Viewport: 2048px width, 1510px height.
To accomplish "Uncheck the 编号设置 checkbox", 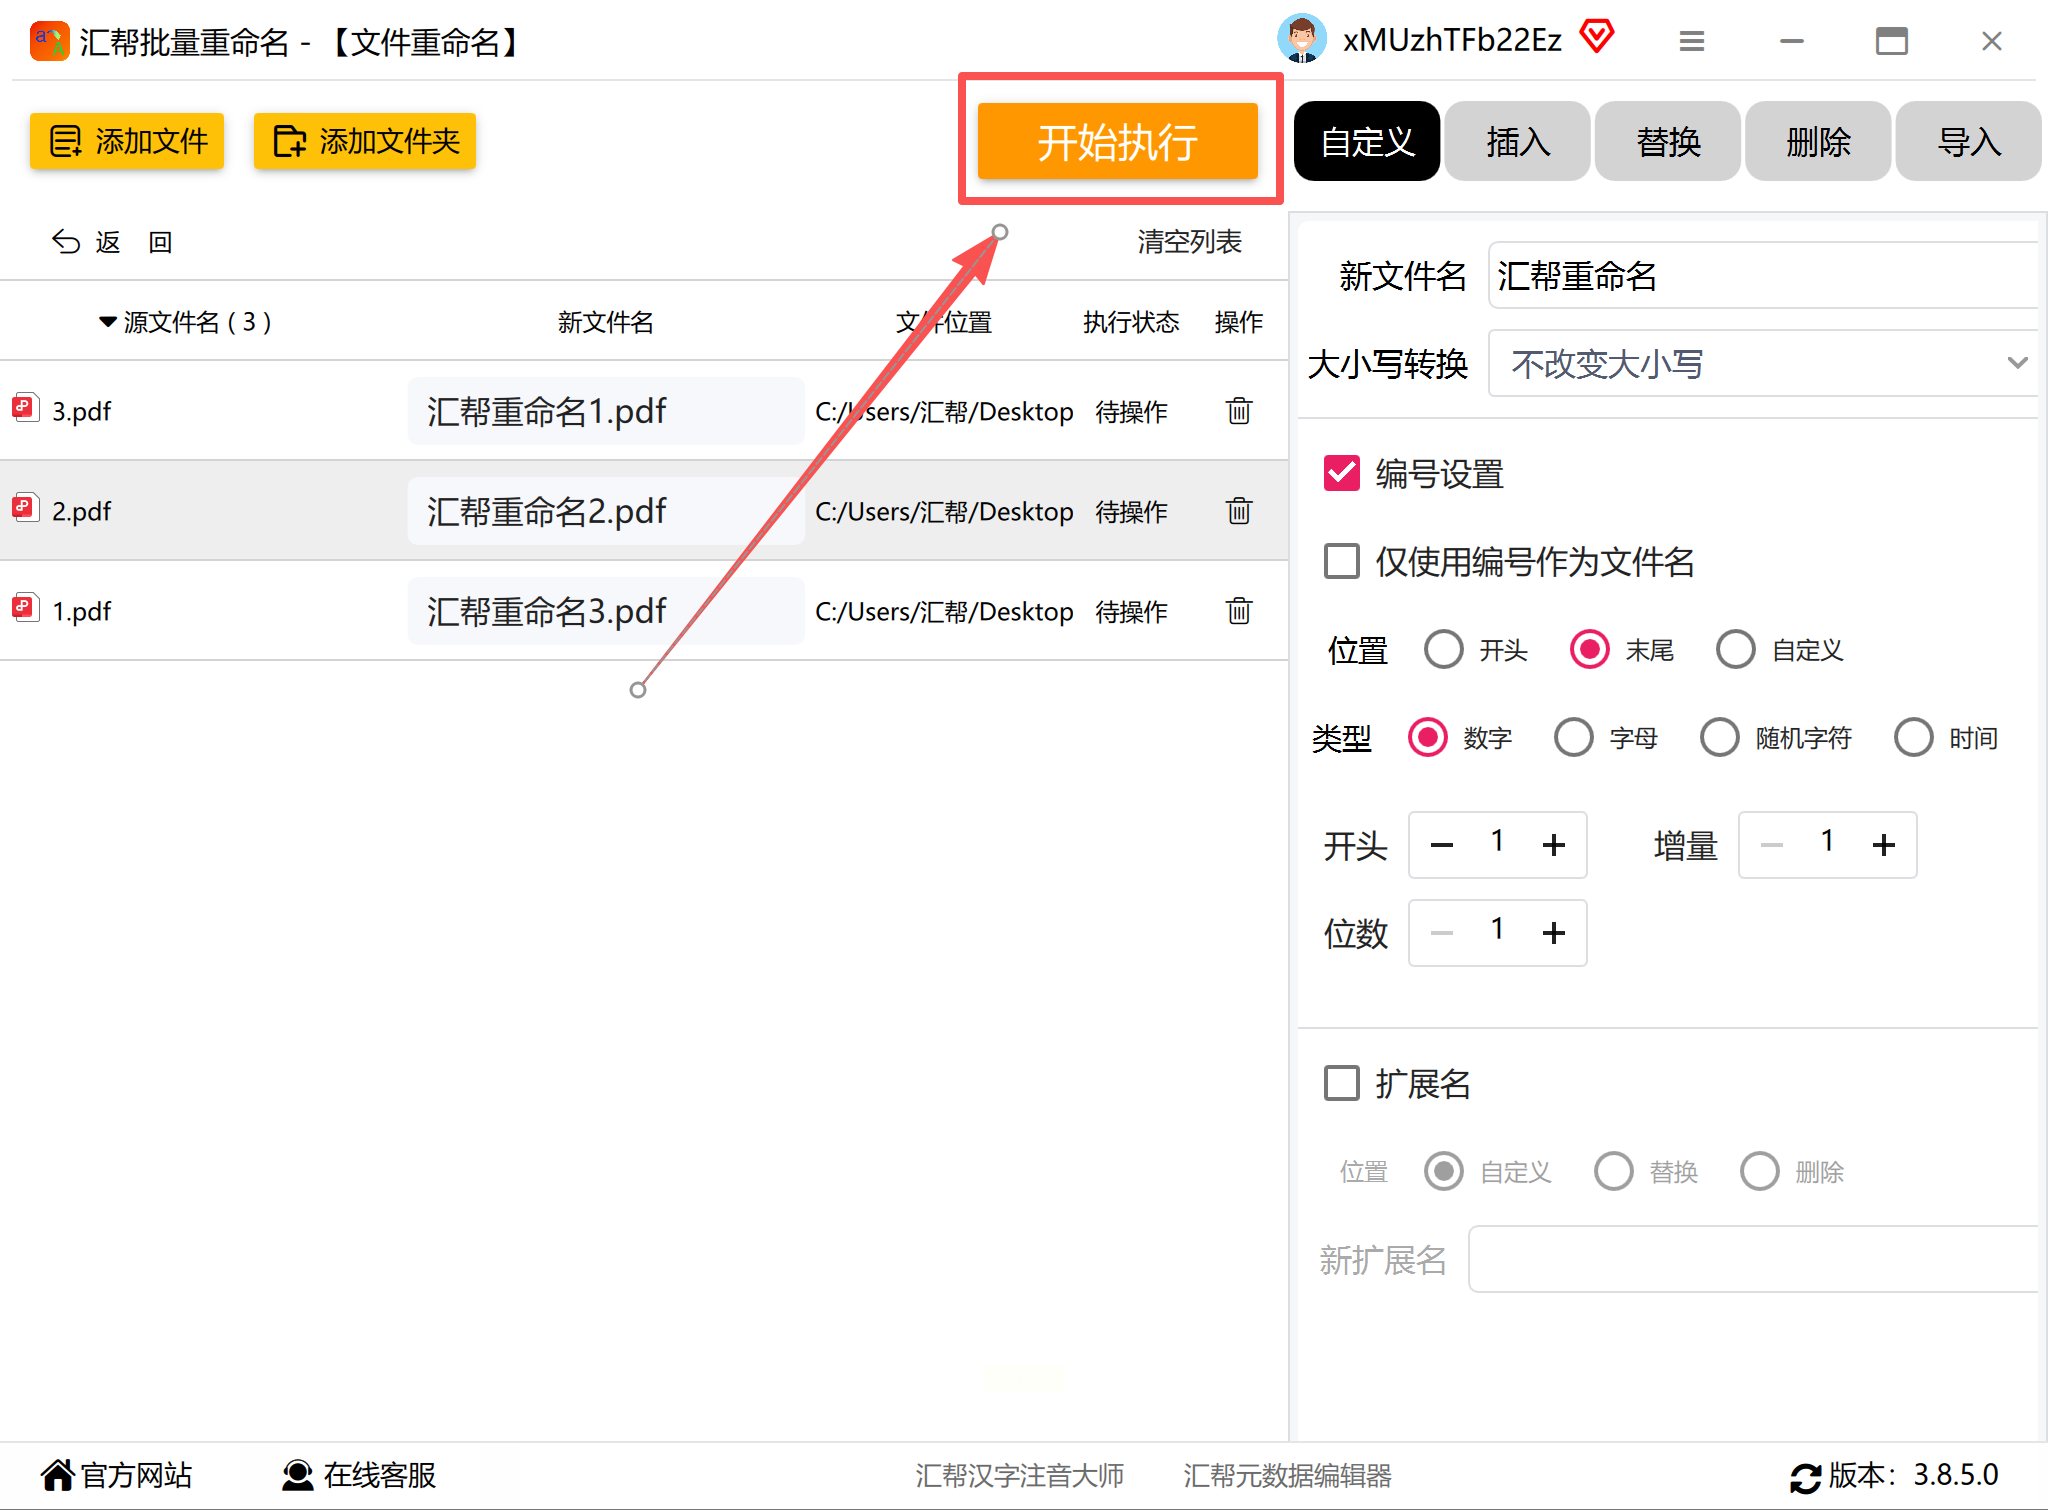I will click(1342, 473).
